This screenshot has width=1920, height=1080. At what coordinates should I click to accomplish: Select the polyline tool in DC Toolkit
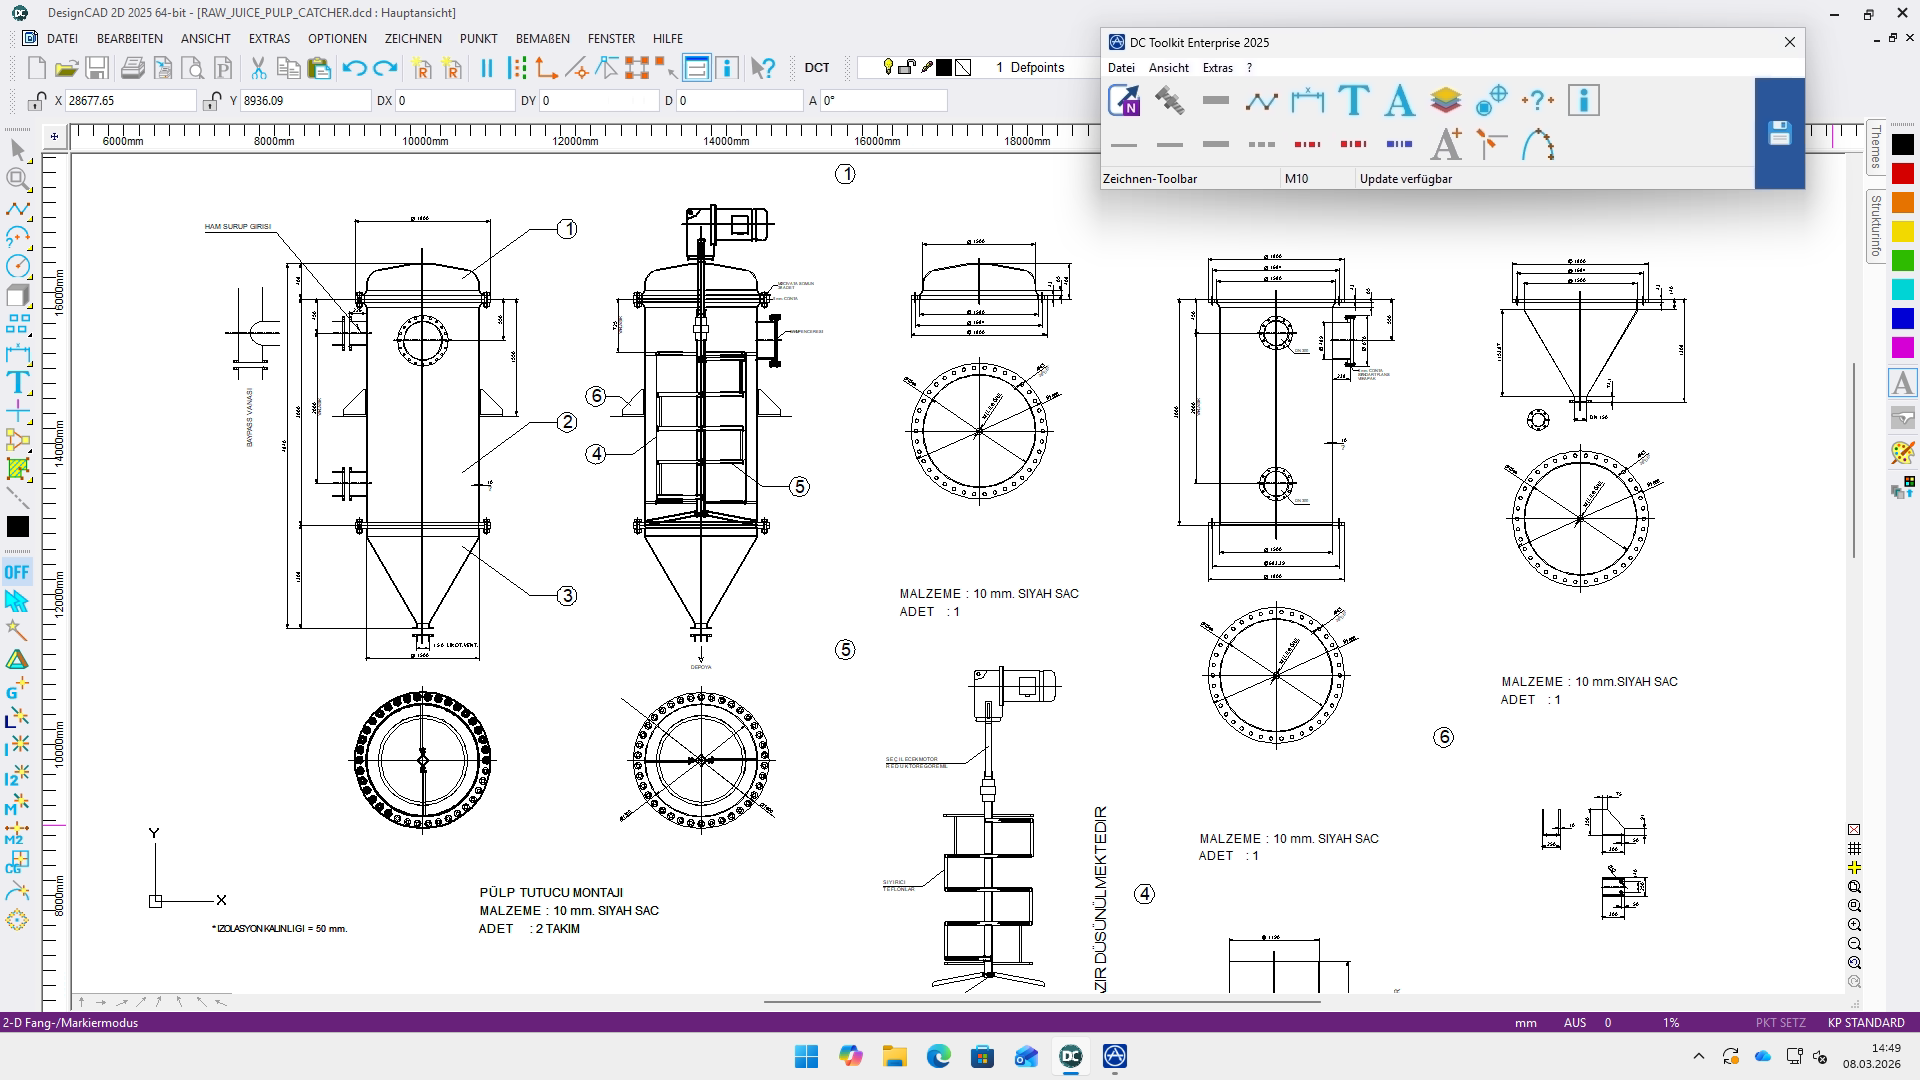click(1261, 100)
